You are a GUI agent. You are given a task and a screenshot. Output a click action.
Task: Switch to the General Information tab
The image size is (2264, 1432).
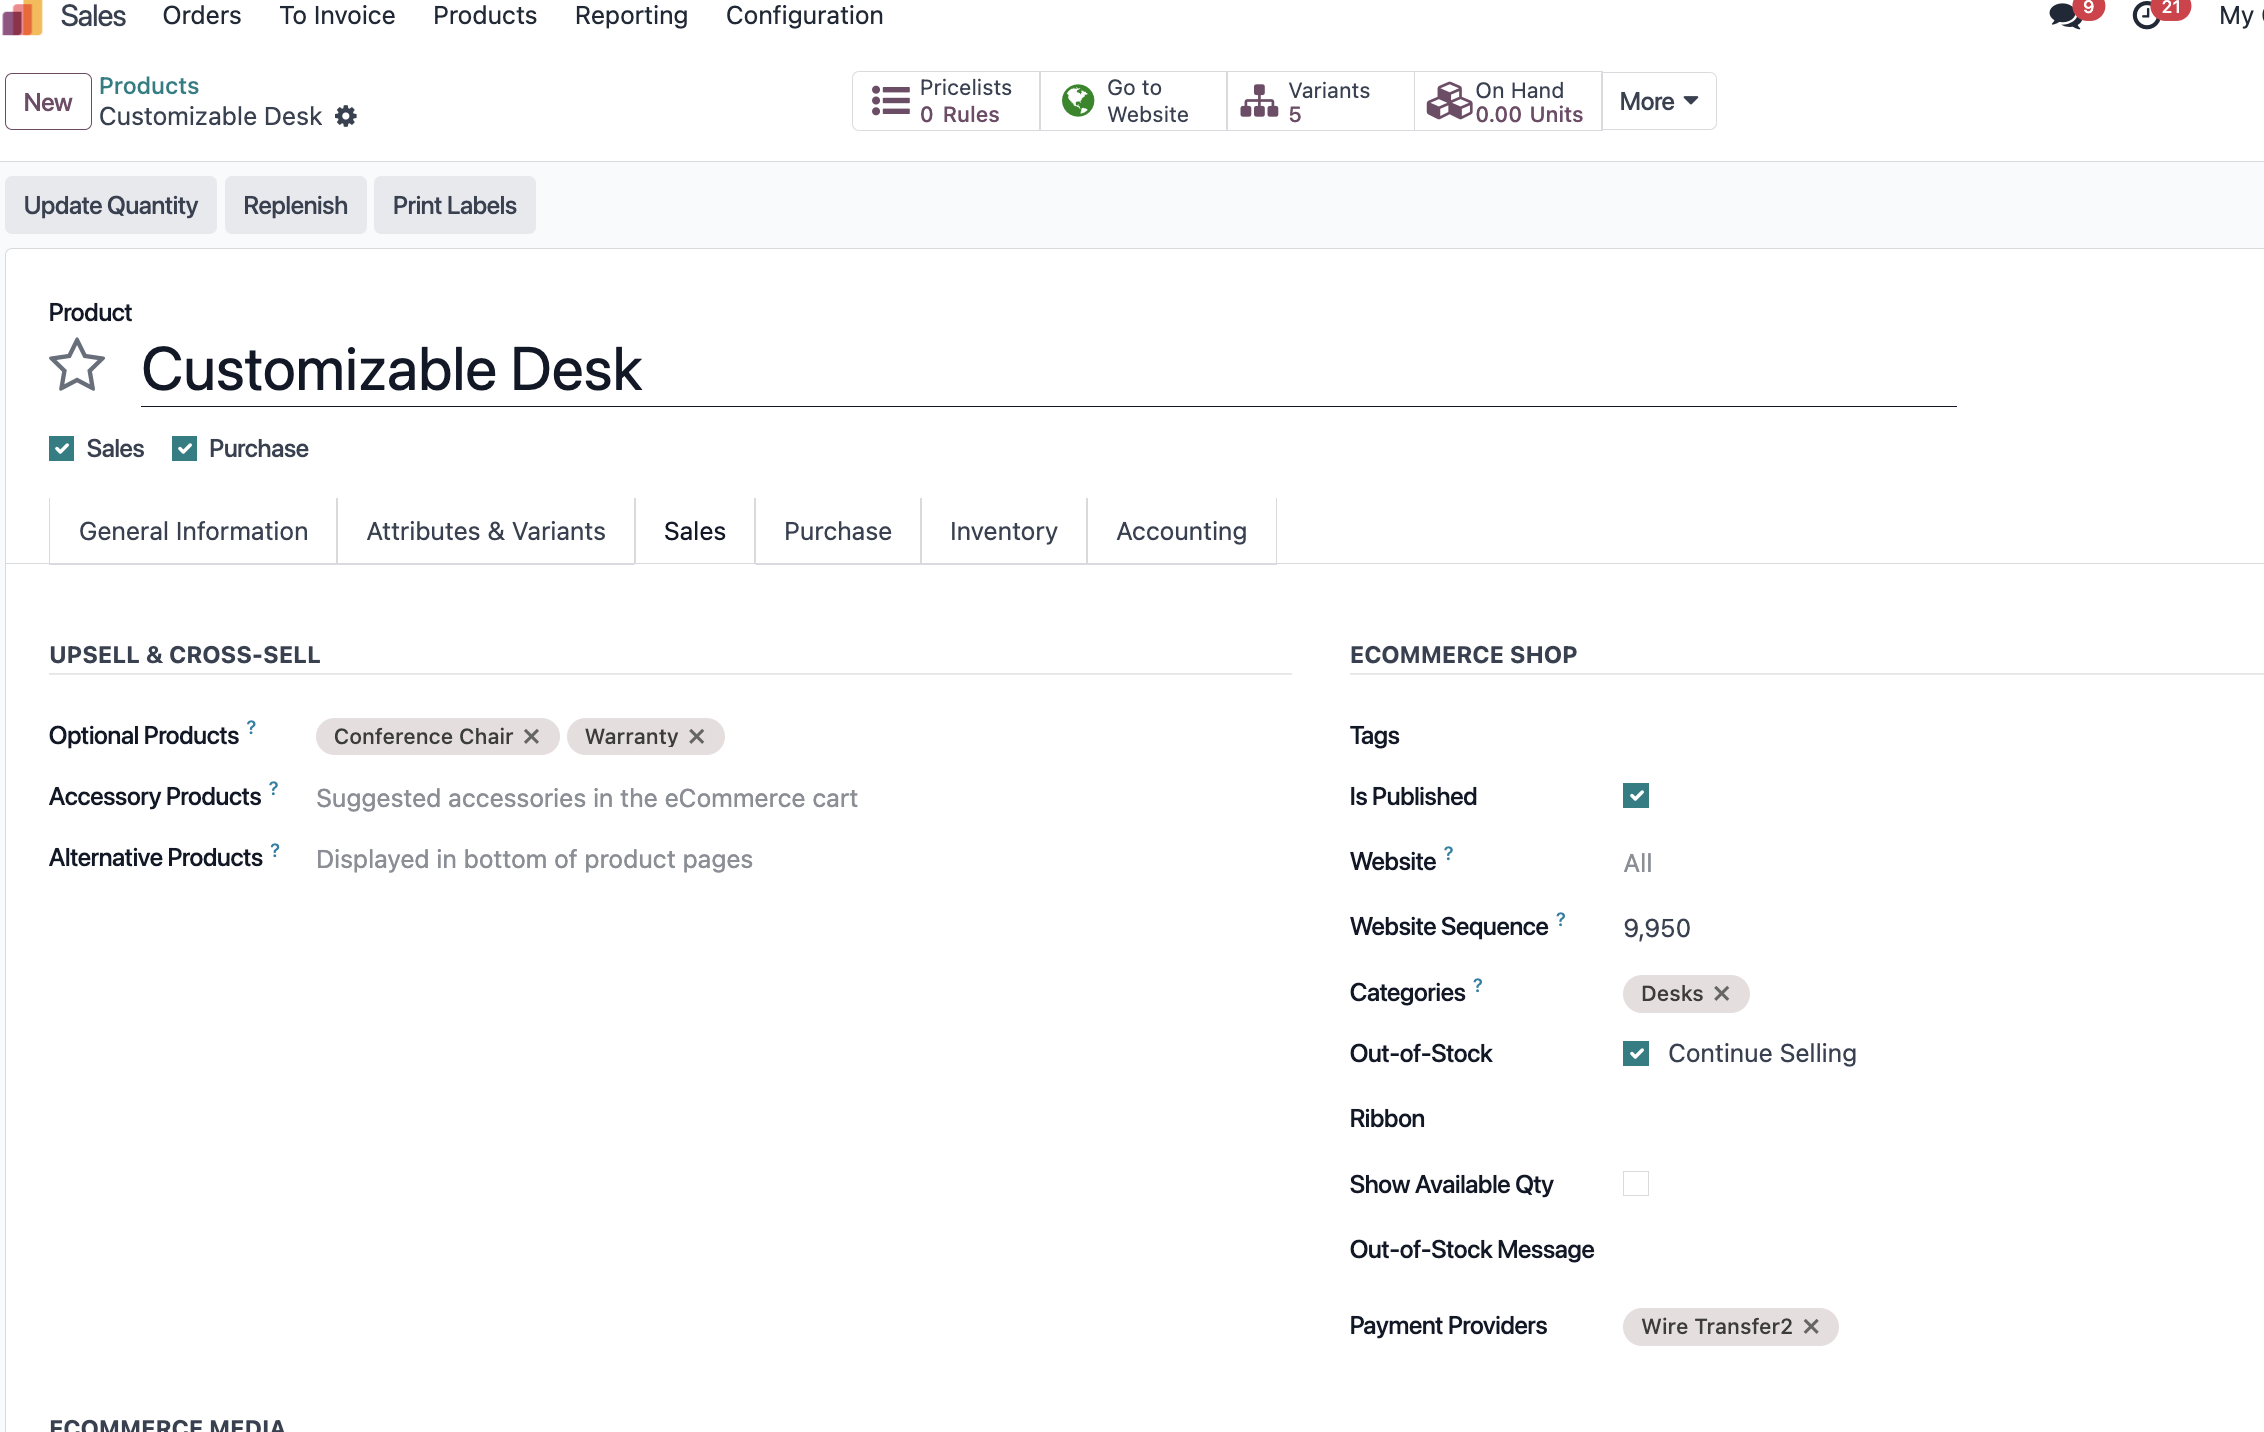coord(193,531)
